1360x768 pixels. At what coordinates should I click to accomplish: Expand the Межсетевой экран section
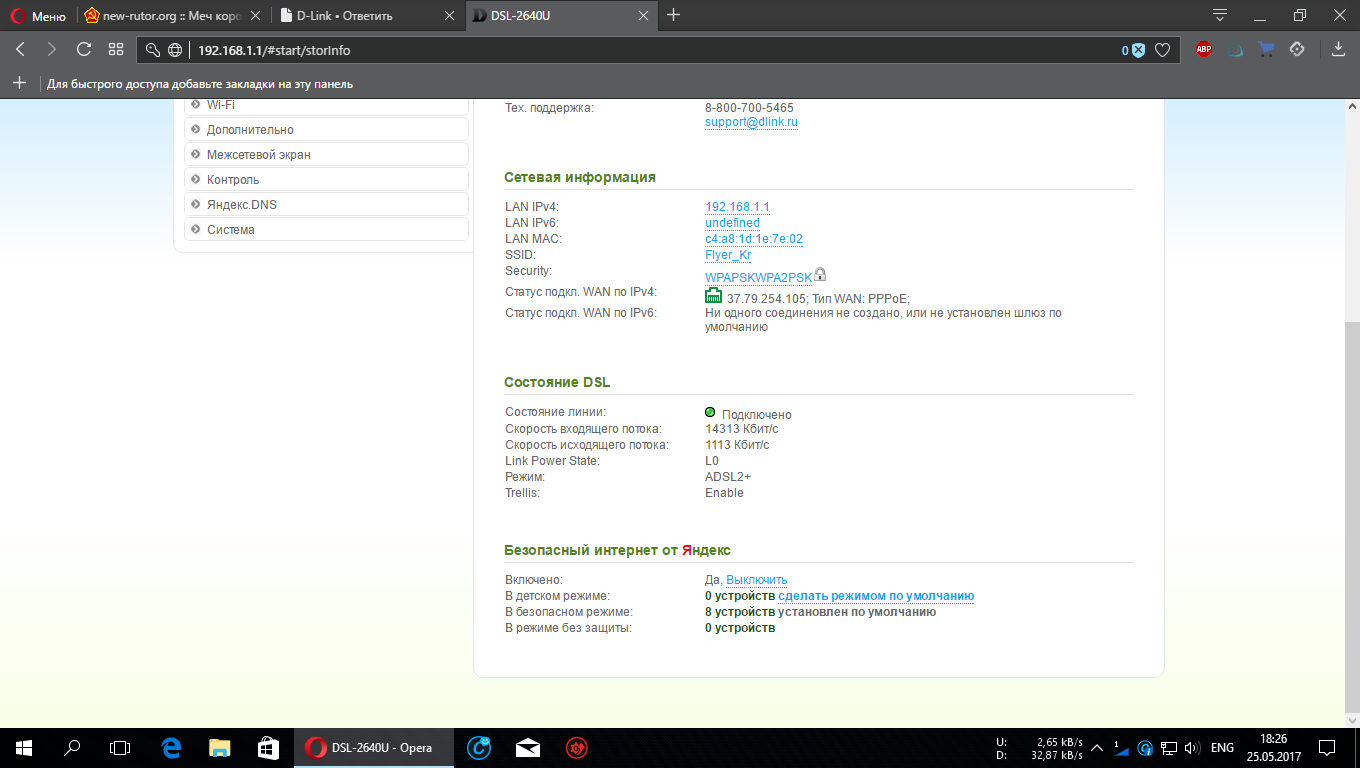coord(258,155)
